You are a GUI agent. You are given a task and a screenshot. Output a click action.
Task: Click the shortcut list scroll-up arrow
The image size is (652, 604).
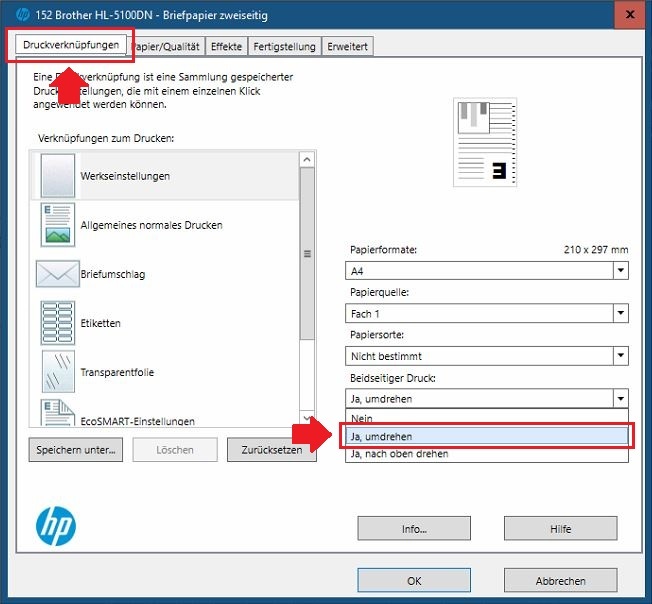[x=307, y=159]
